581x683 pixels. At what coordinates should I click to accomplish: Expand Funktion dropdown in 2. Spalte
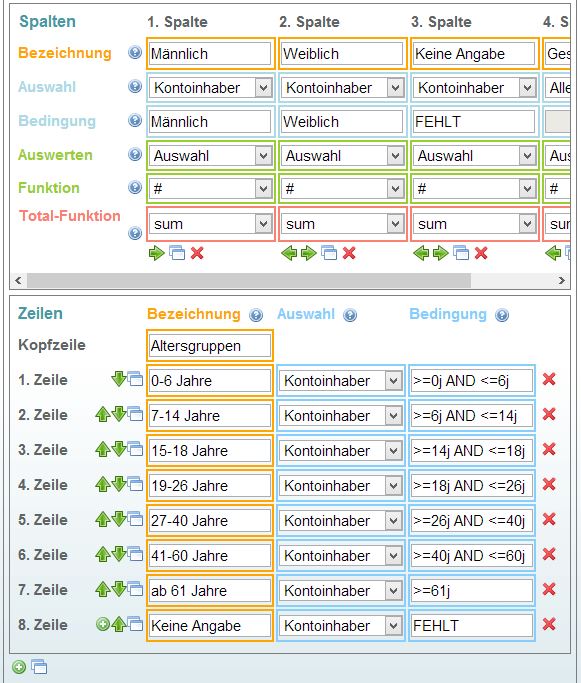coord(343,189)
